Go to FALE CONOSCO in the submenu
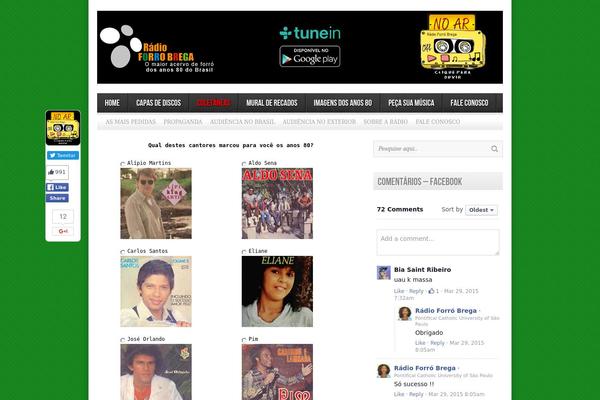The image size is (600, 400). coord(438,122)
